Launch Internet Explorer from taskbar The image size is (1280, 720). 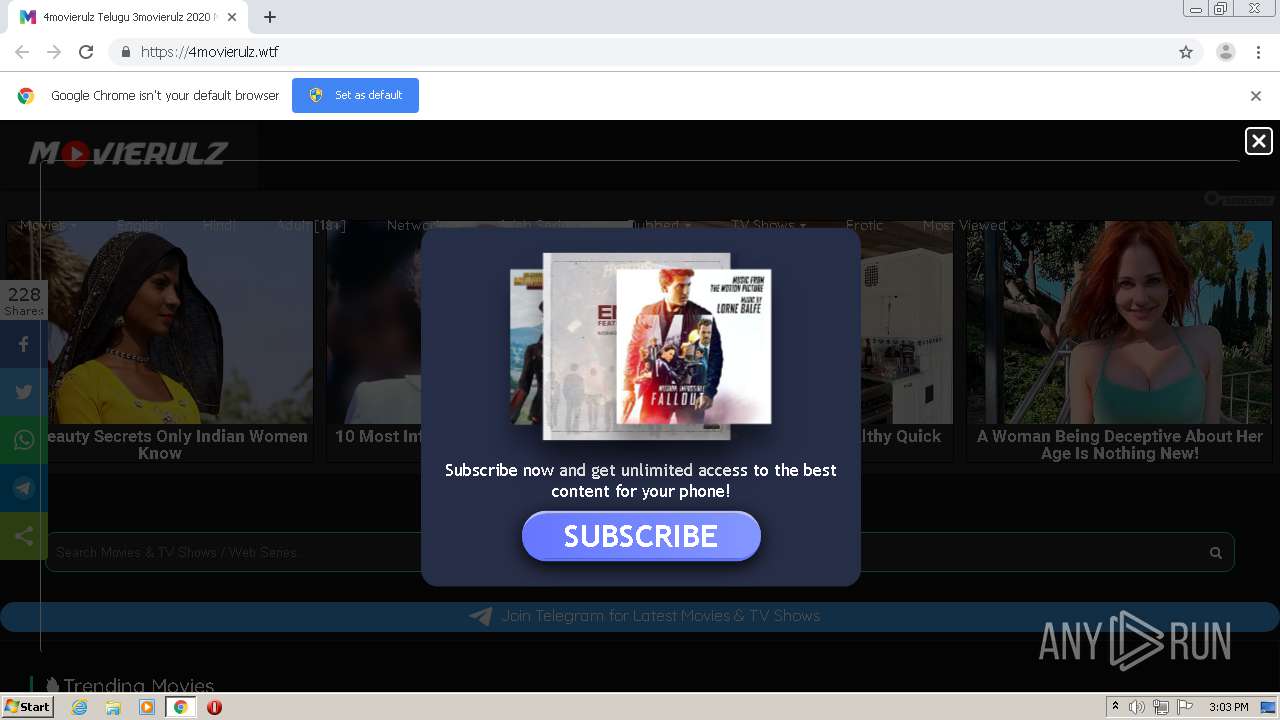(79, 707)
